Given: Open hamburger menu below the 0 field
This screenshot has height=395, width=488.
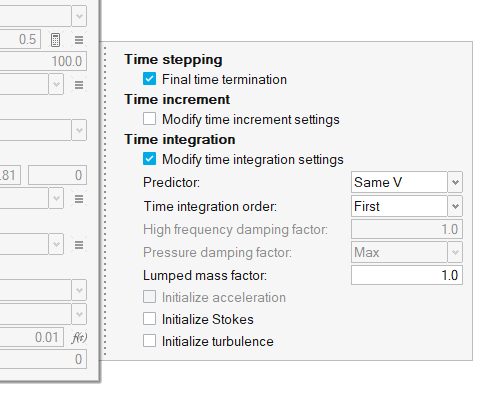Looking at the screenshot, I should 79,199.
